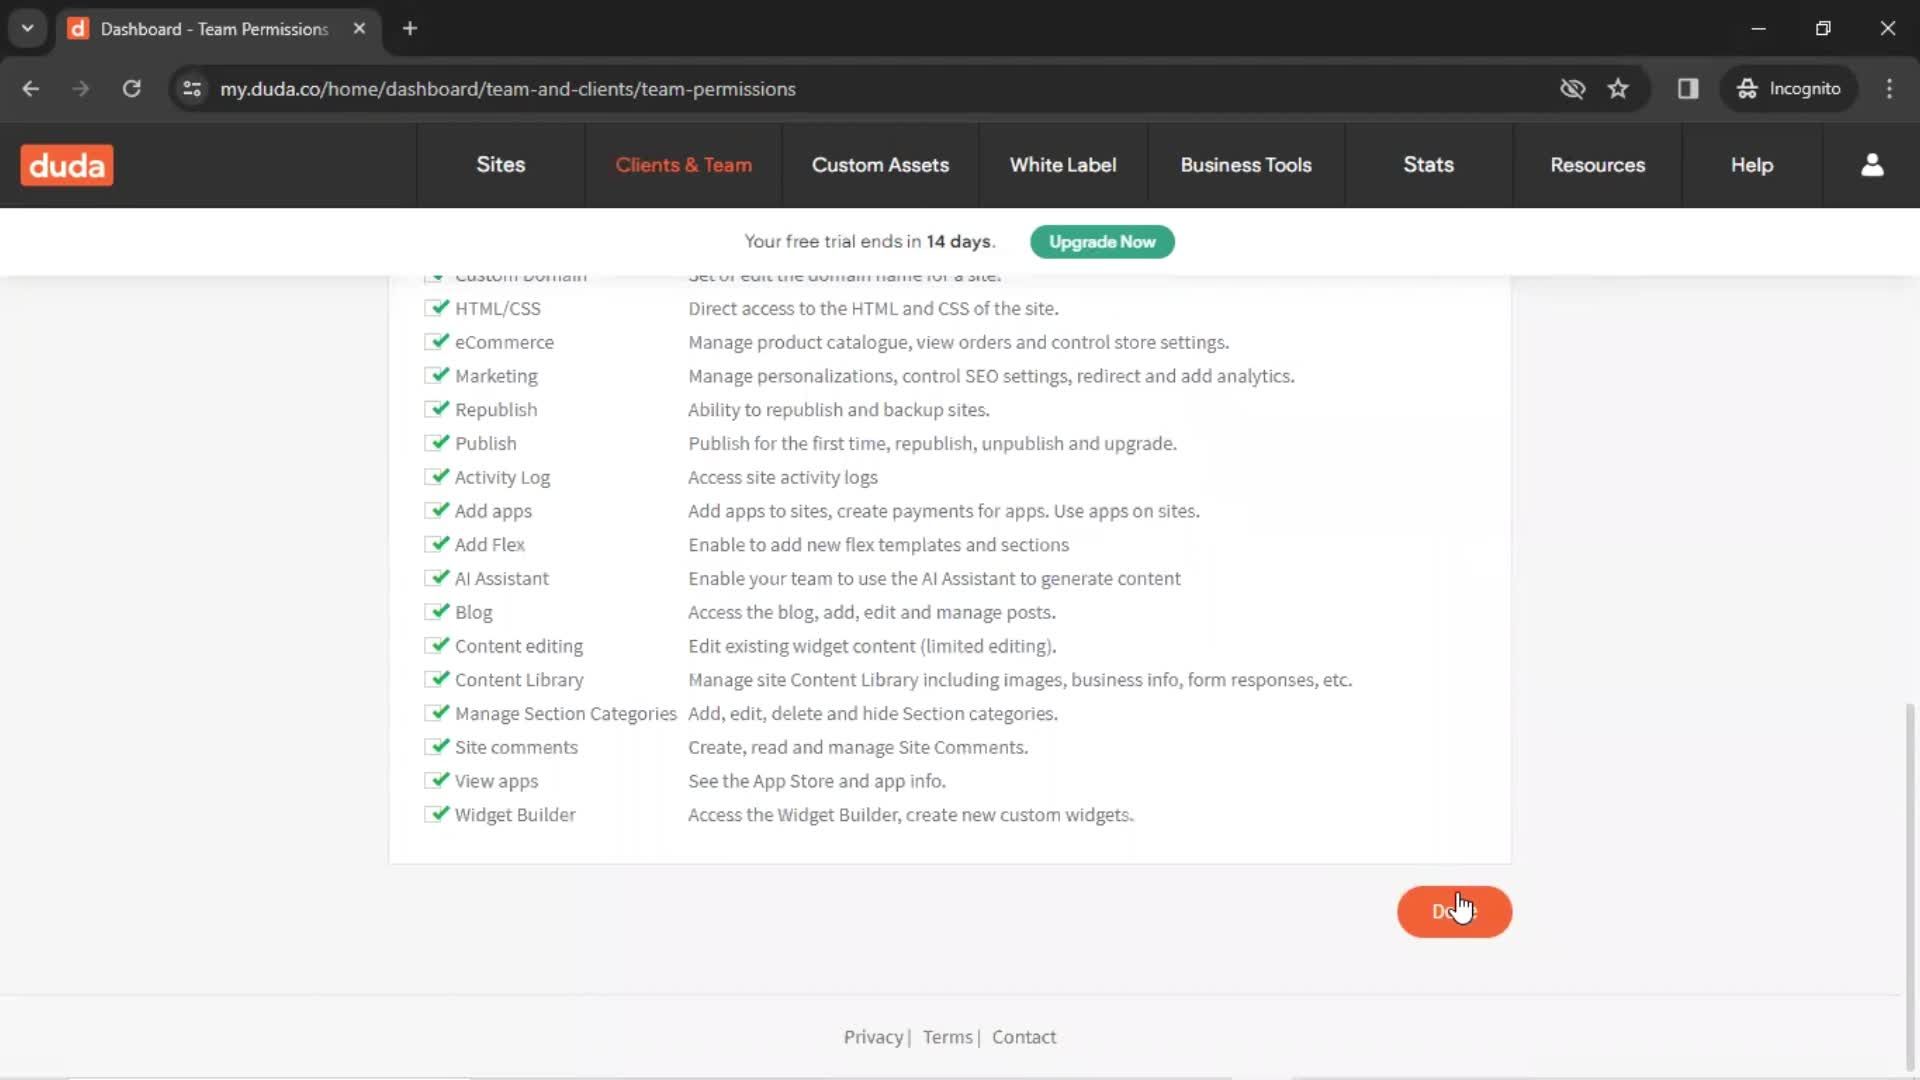This screenshot has width=1920, height=1080.
Task: Open the Stats menu
Action: pyautogui.click(x=1428, y=165)
